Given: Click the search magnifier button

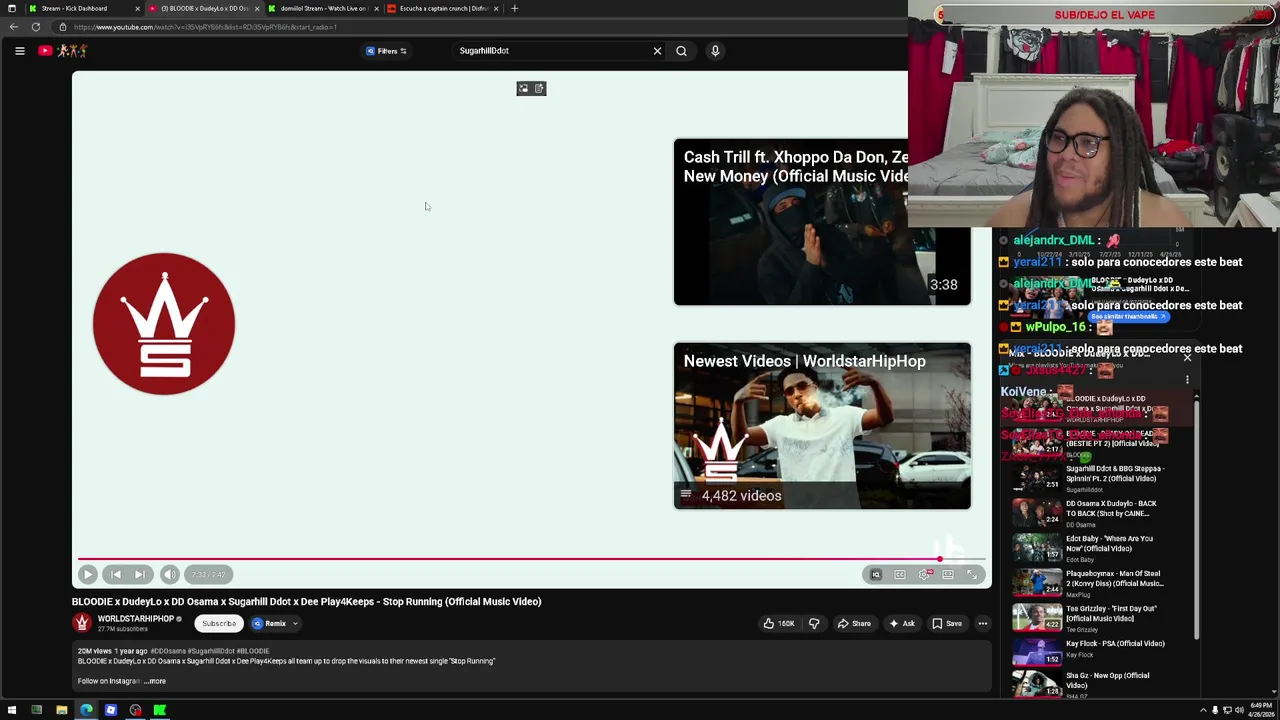Looking at the screenshot, I should click(681, 51).
